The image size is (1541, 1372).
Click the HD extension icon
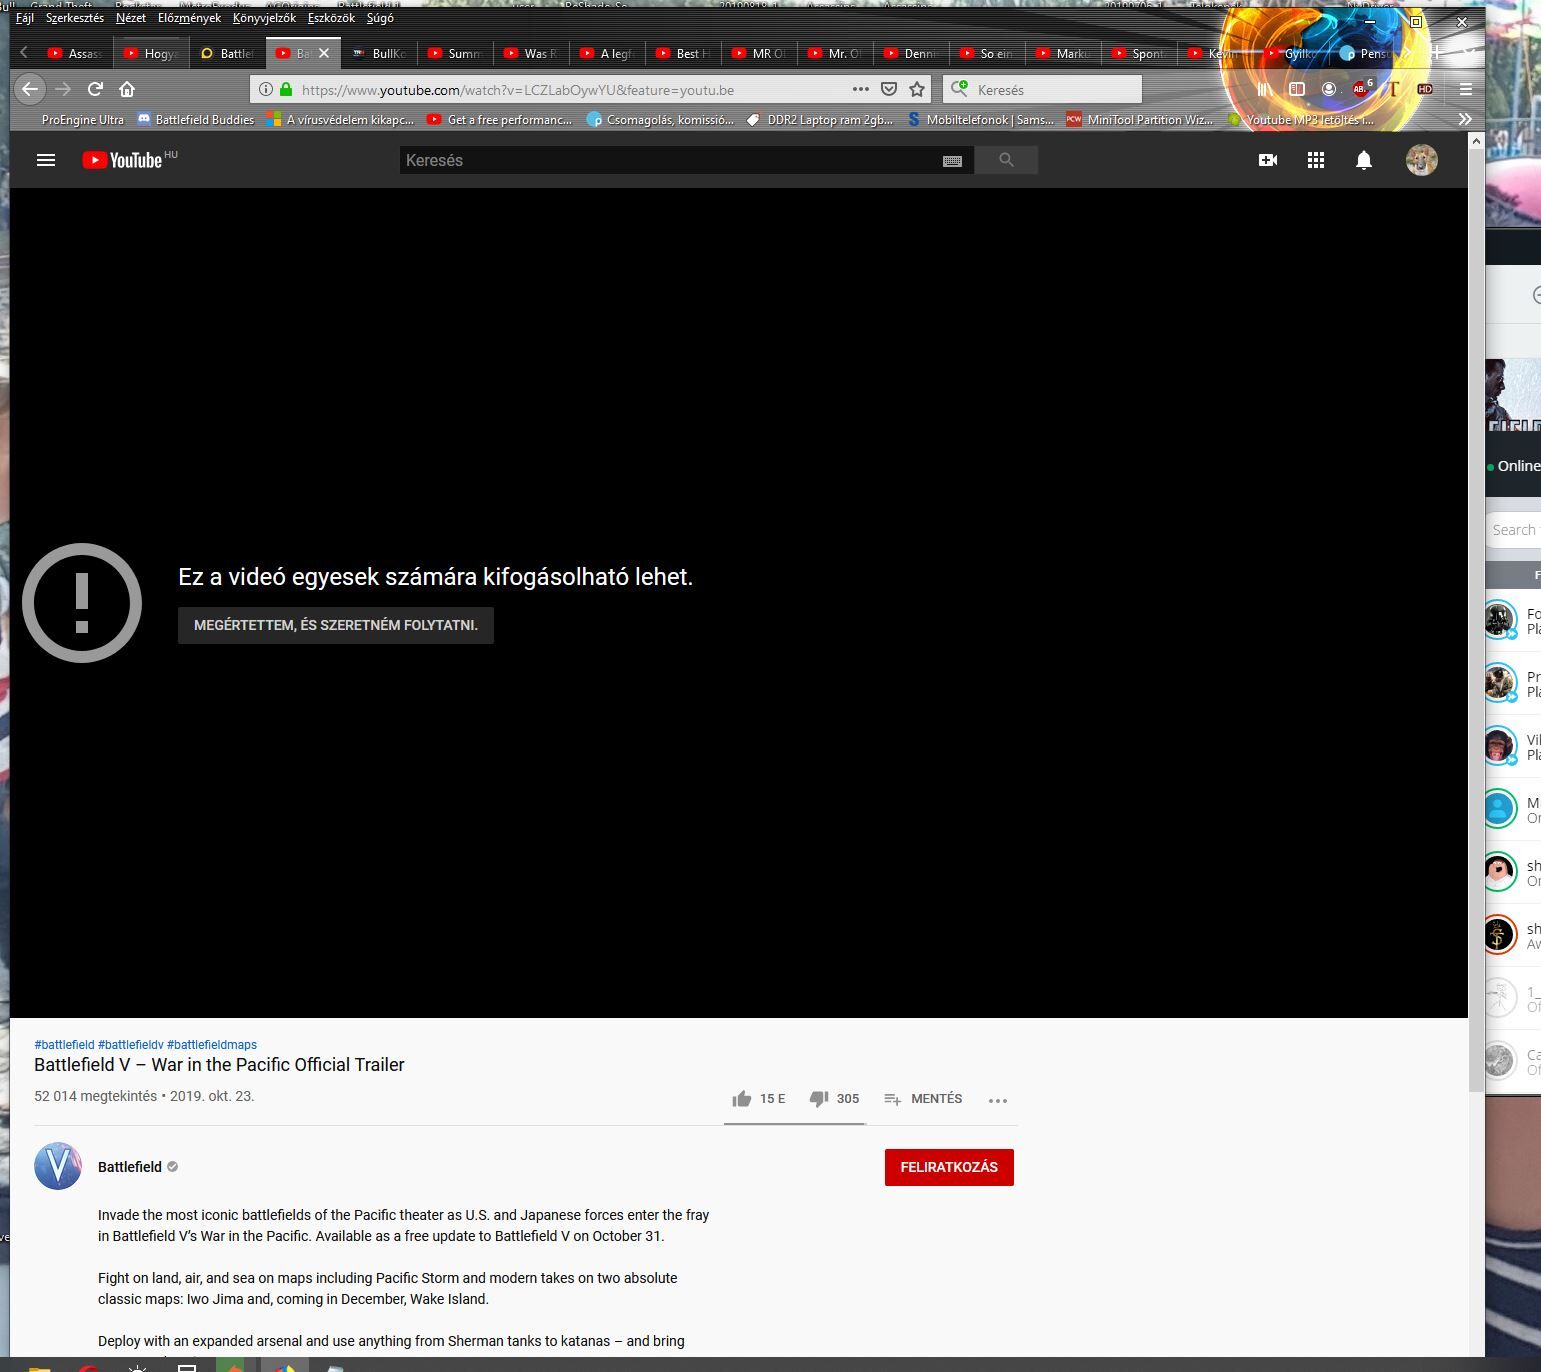1425,89
